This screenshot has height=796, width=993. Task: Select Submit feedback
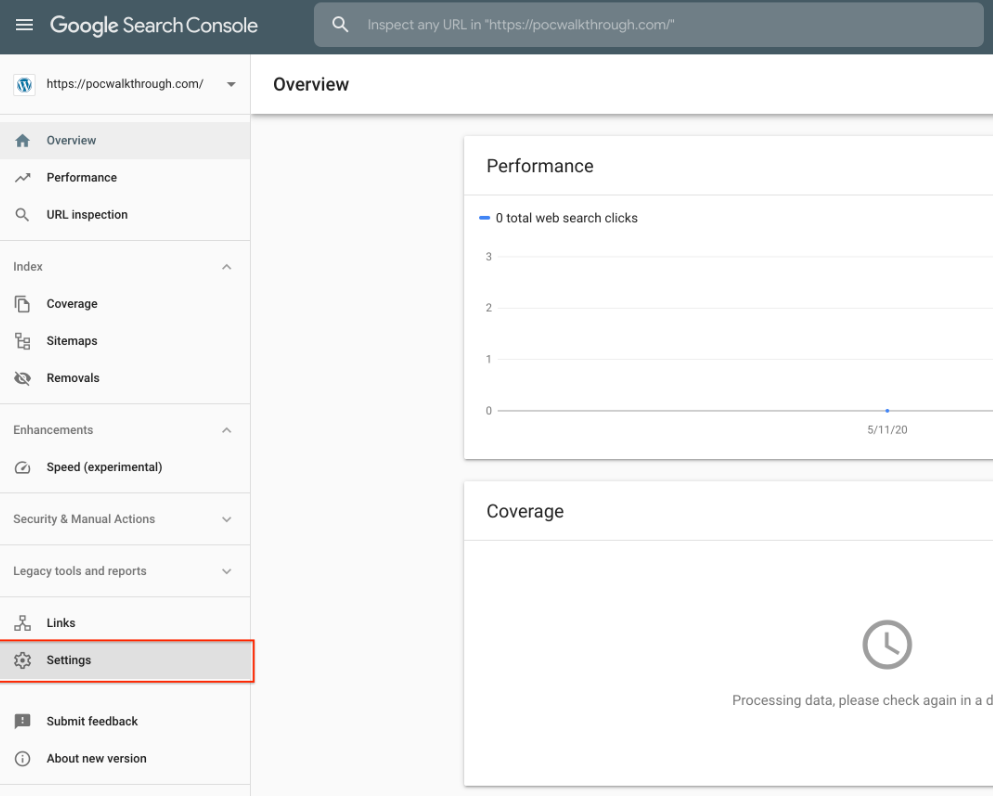pyautogui.click(x=92, y=721)
